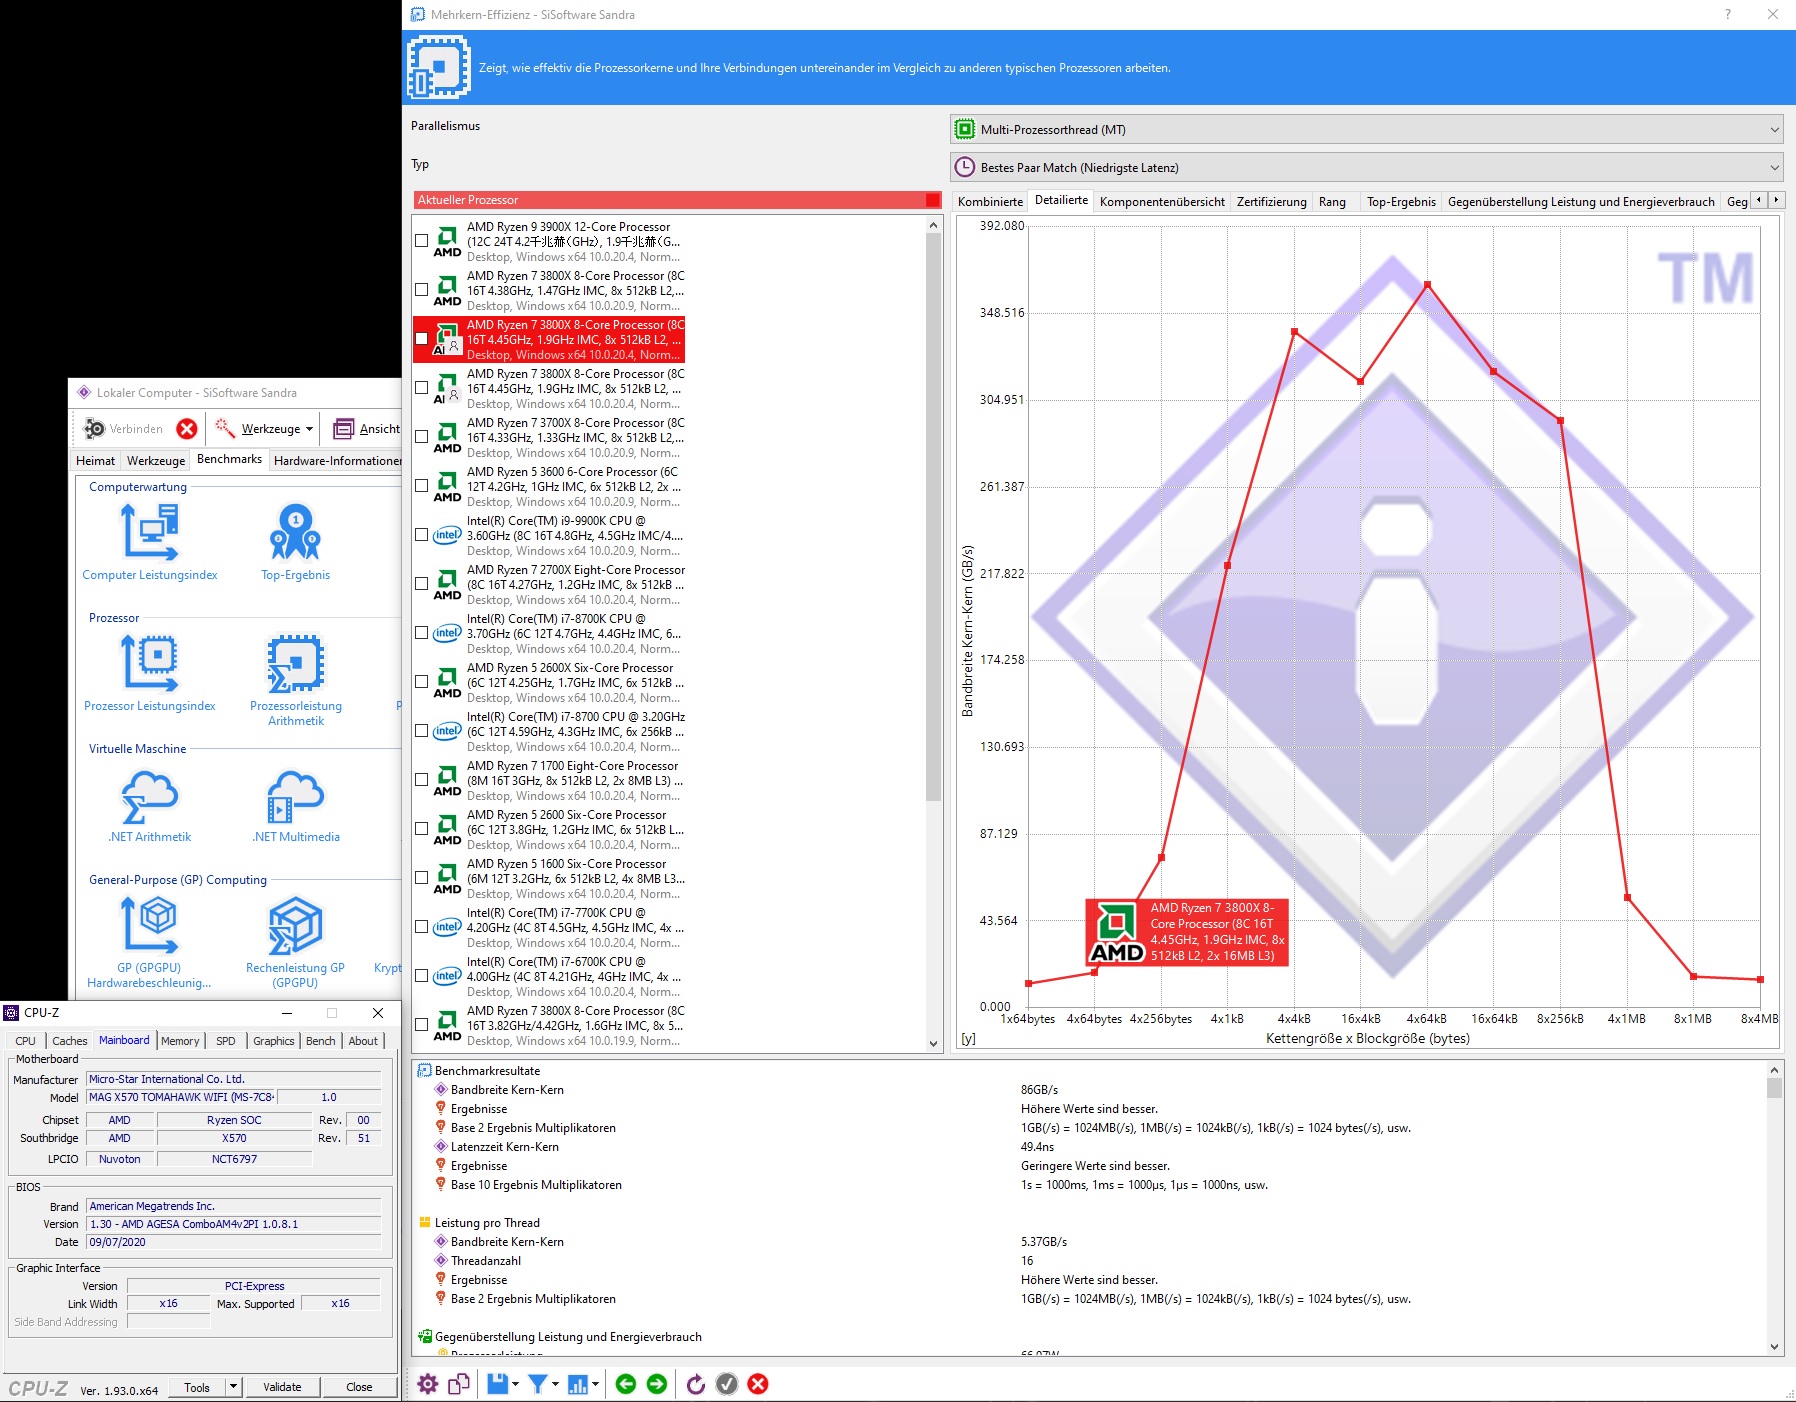1796x1402 pixels.
Task: Click the right tab-scroll arrow beside Geg tab
Action: pyautogui.click(x=1776, y=200)
